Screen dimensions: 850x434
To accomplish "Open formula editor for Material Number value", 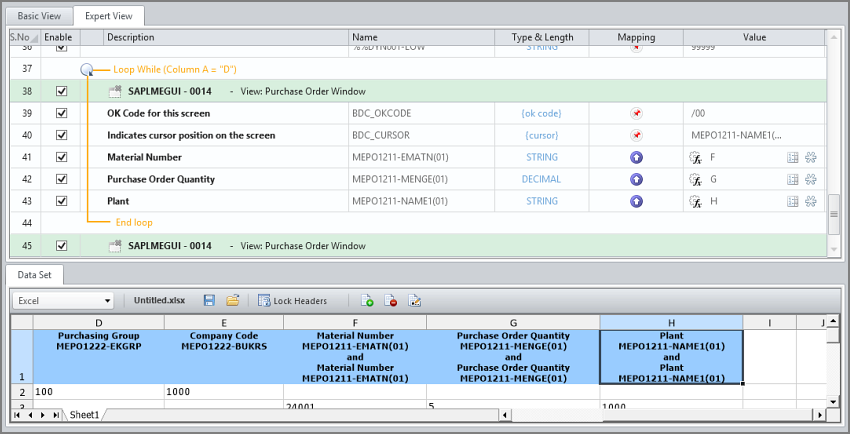I will tap(696, 158).
